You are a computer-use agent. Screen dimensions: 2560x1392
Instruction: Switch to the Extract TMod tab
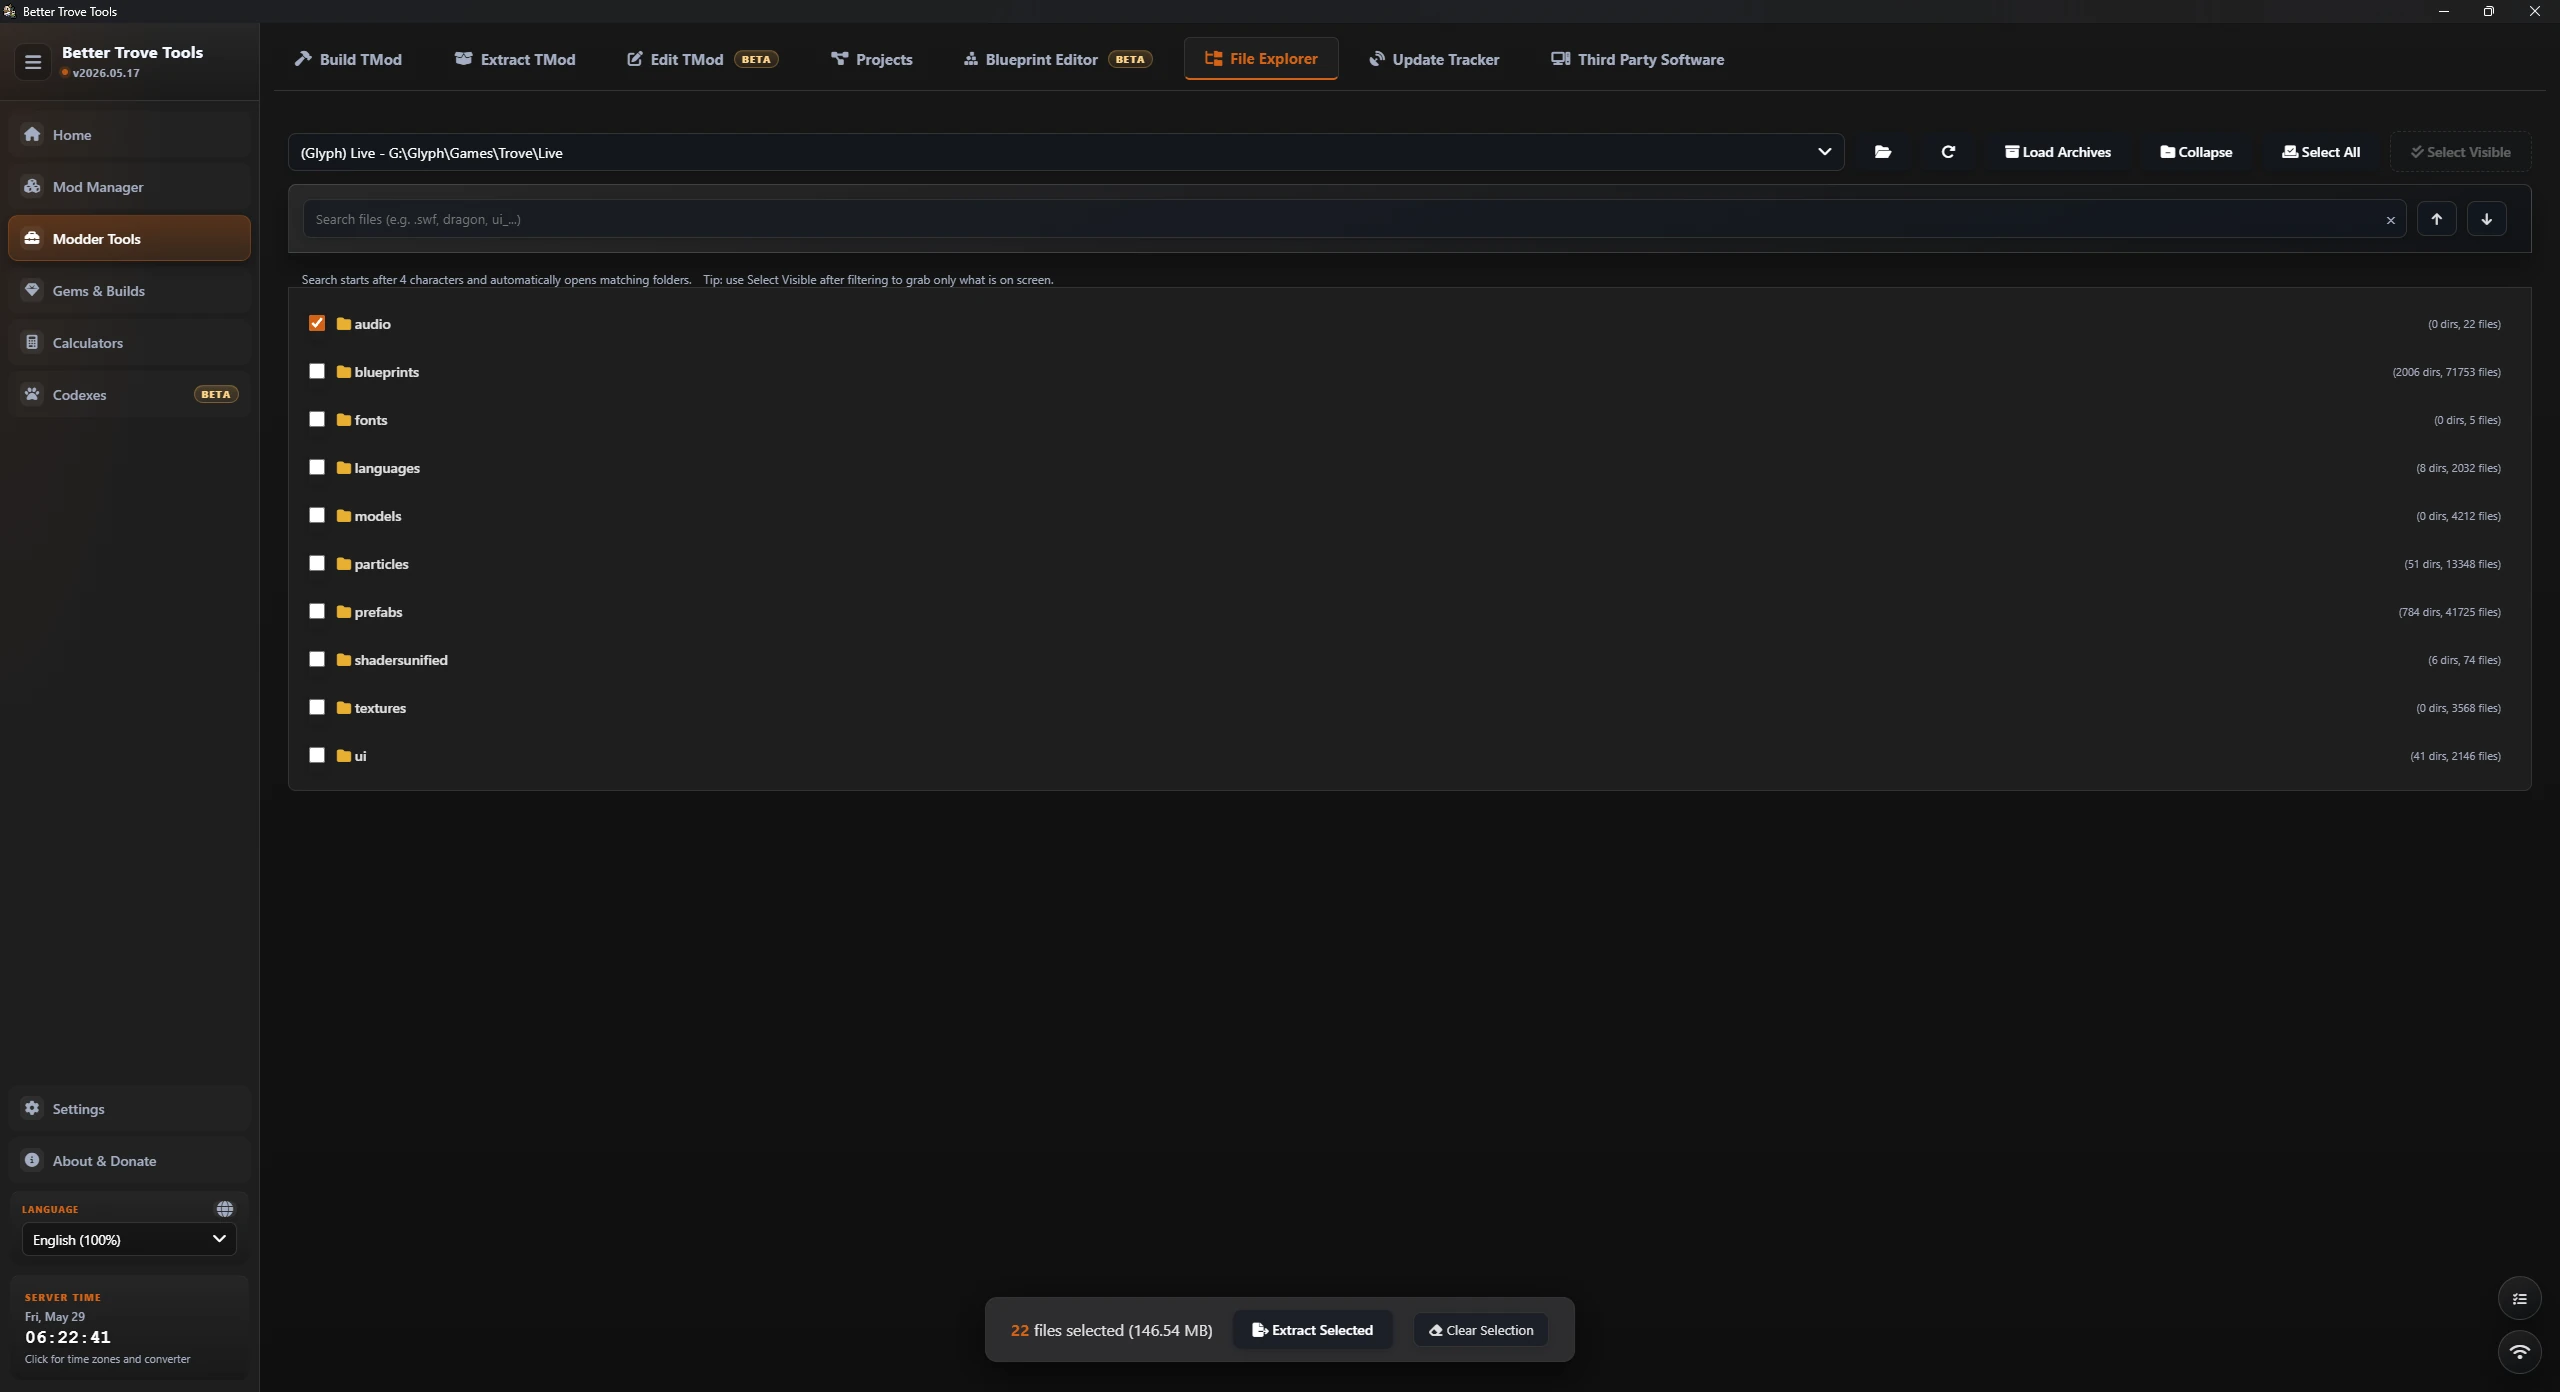tap(515, 59)
